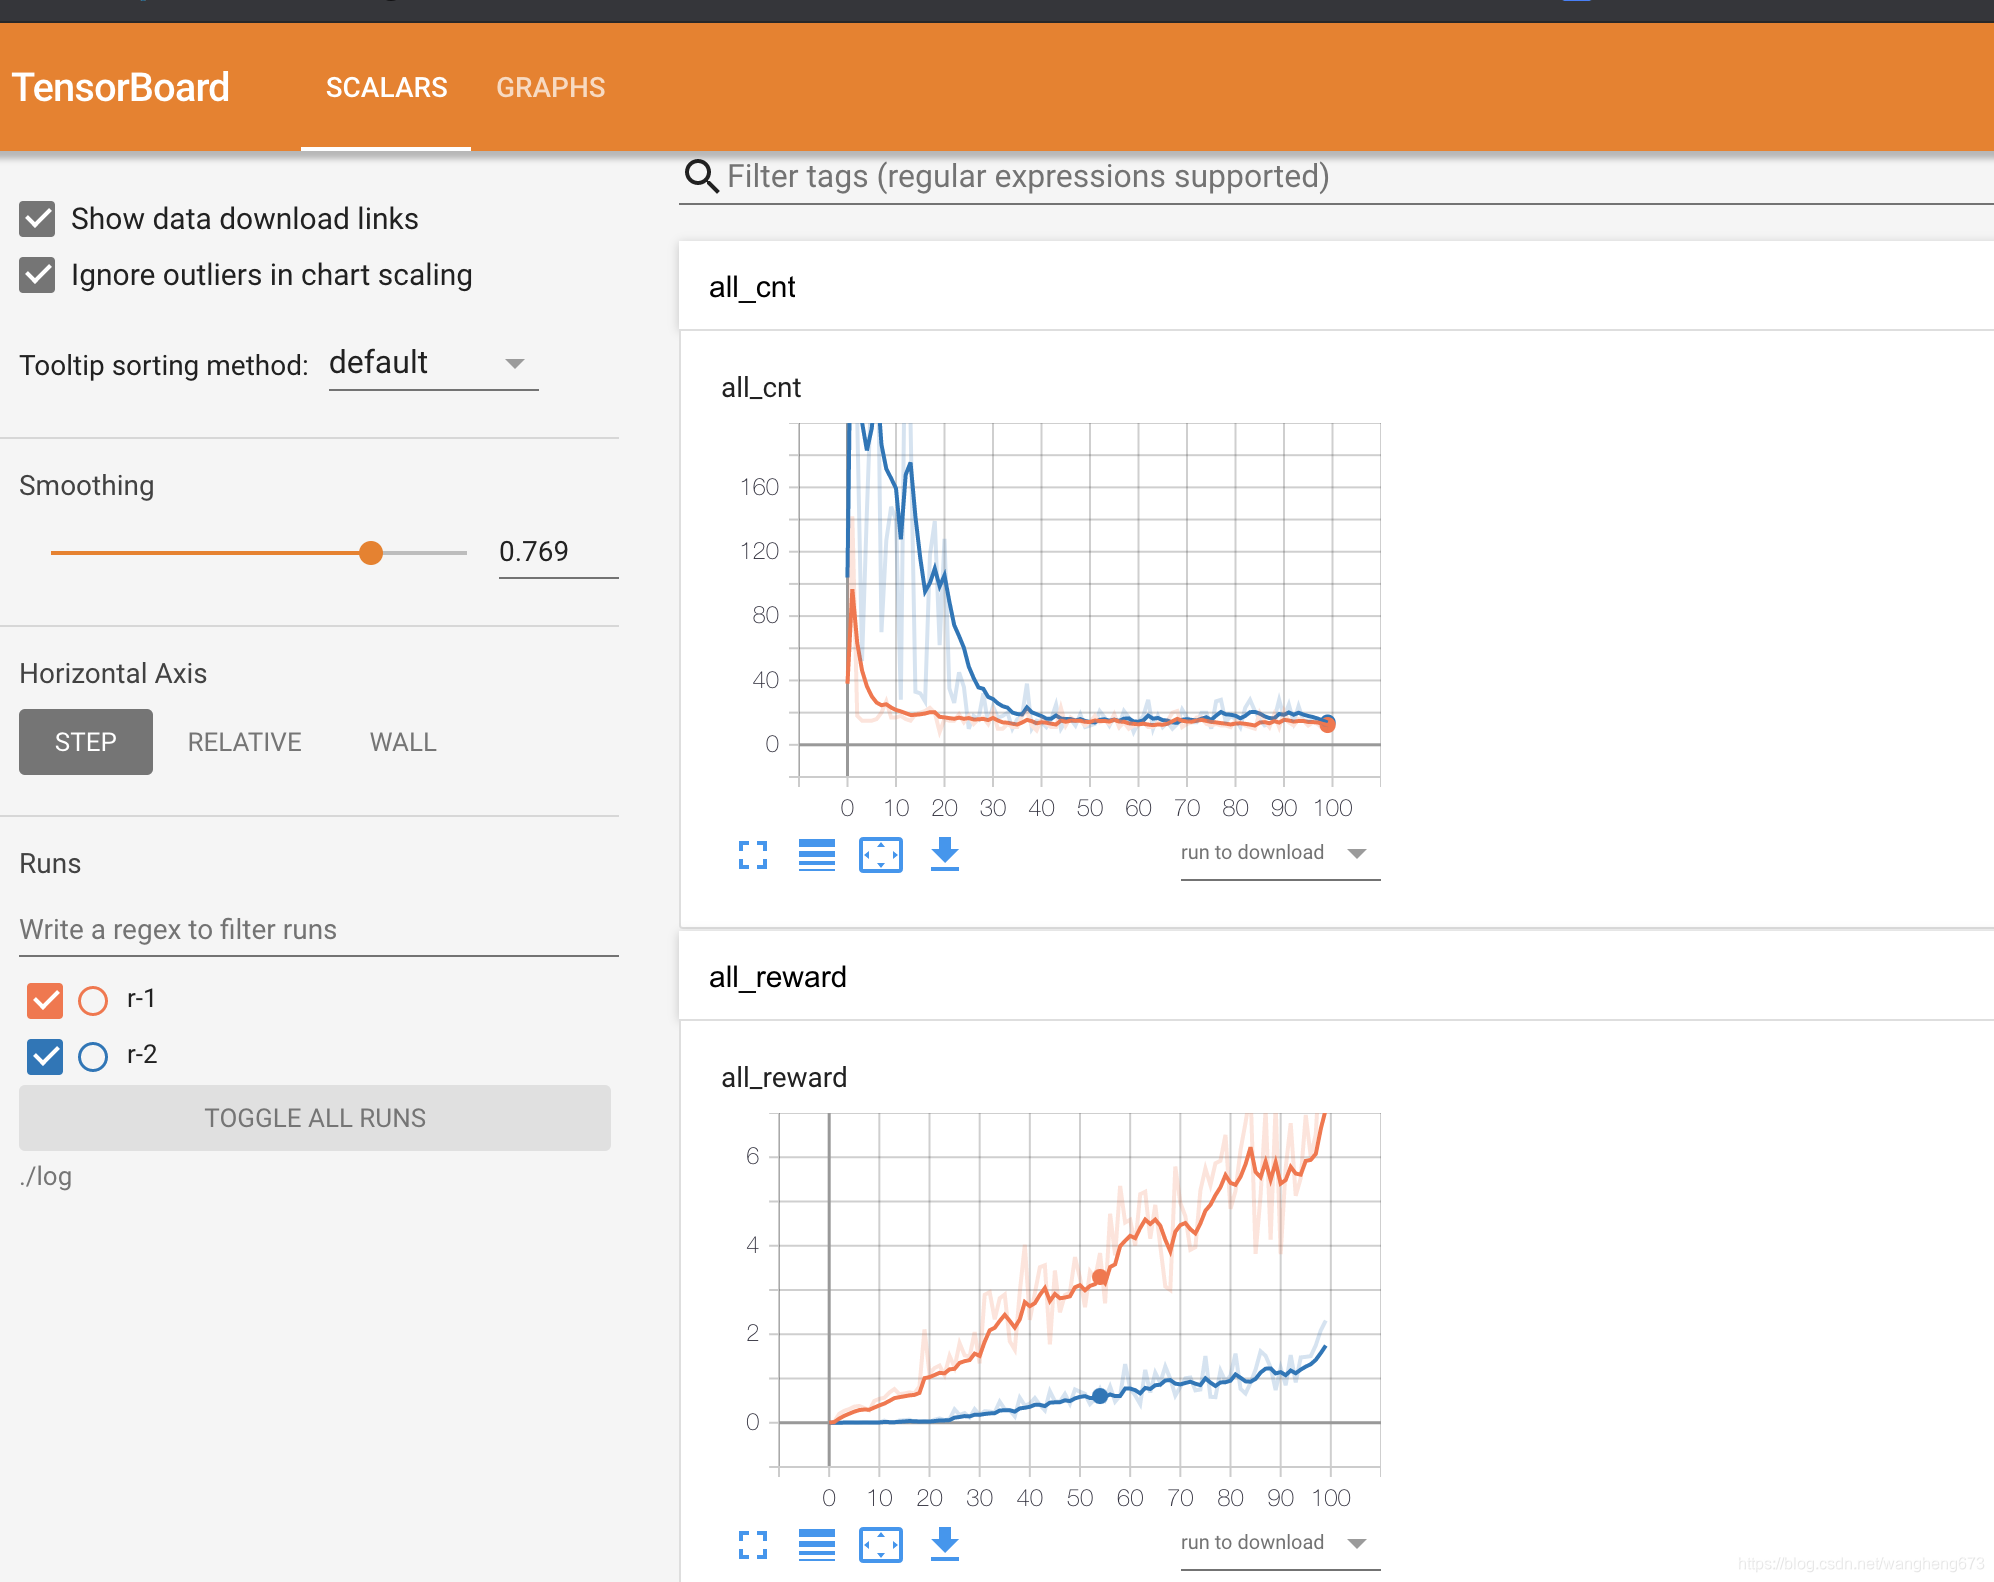Uncheck Show data download links

pos(38,219)
